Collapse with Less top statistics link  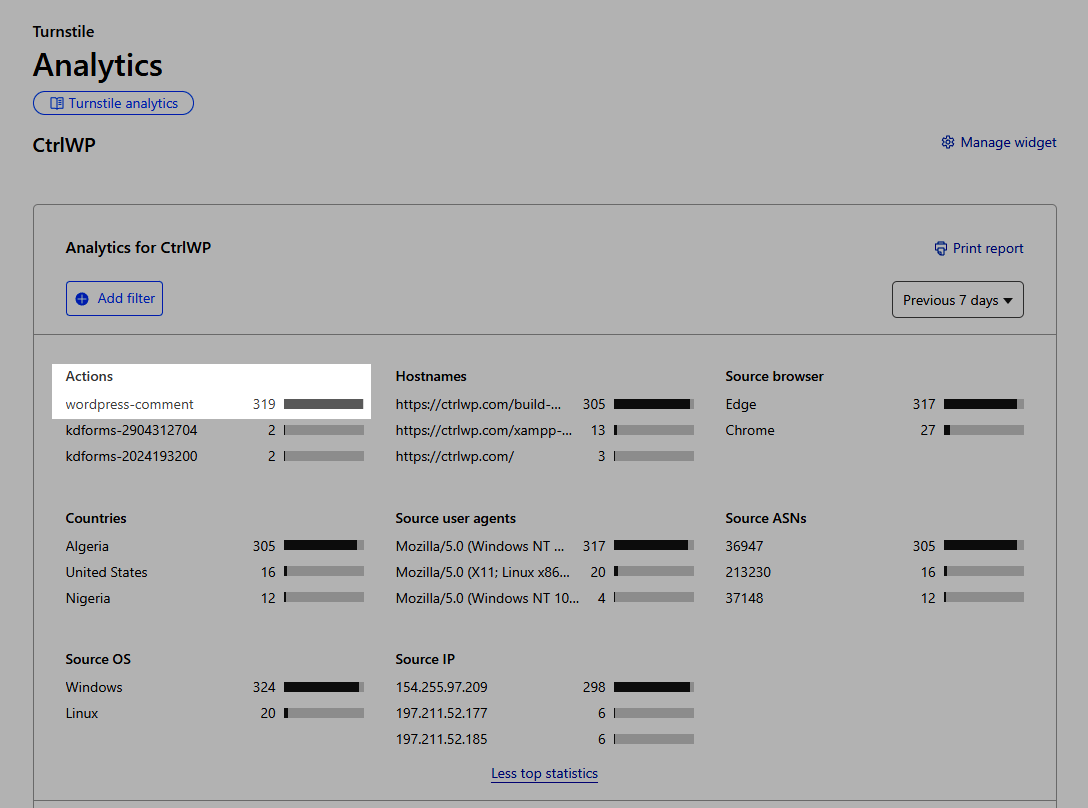pos(544,773)
